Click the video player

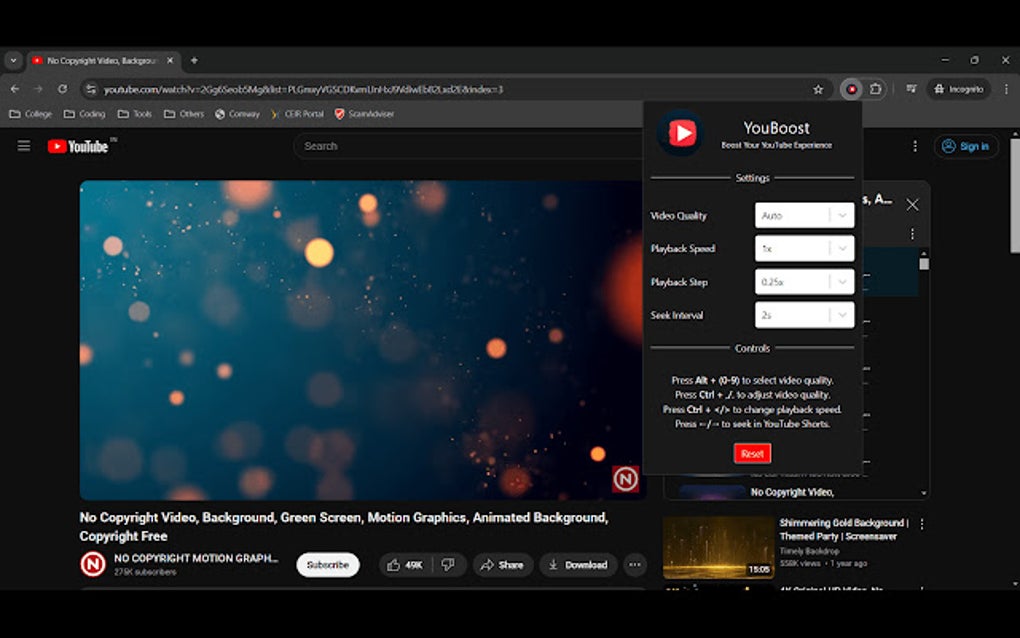click(362, 339)
